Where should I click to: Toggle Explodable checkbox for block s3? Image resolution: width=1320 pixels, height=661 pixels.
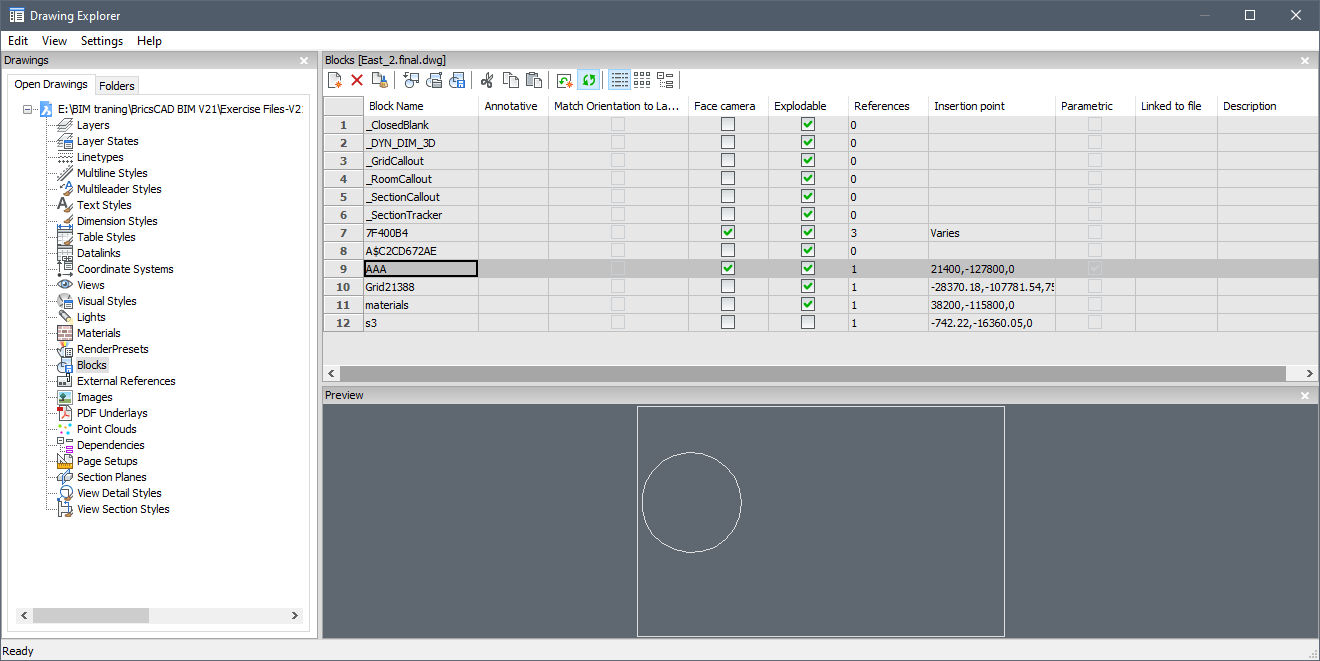(807, 322)
